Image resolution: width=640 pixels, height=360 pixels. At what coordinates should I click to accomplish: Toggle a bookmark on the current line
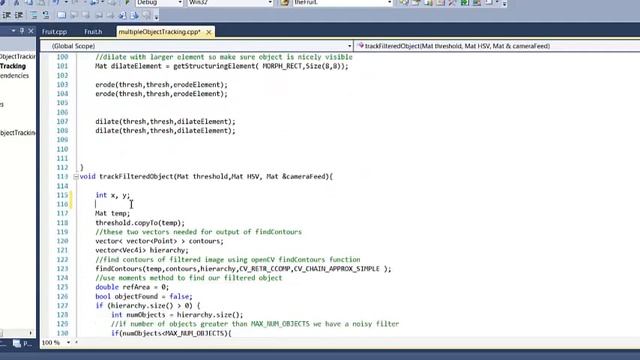pos(61,16)
